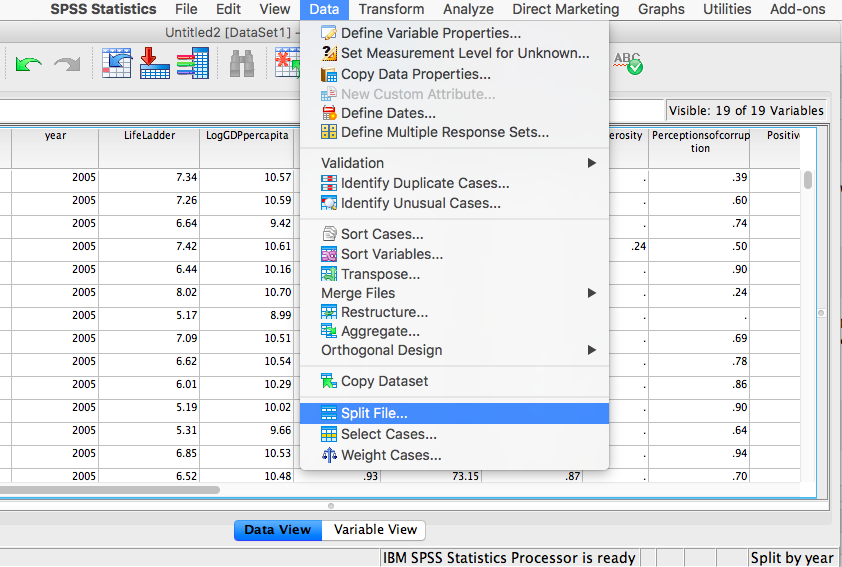842x567 pixels.
Task: Choose Weight Cases... menu item
Action: [x=454, y=455]
